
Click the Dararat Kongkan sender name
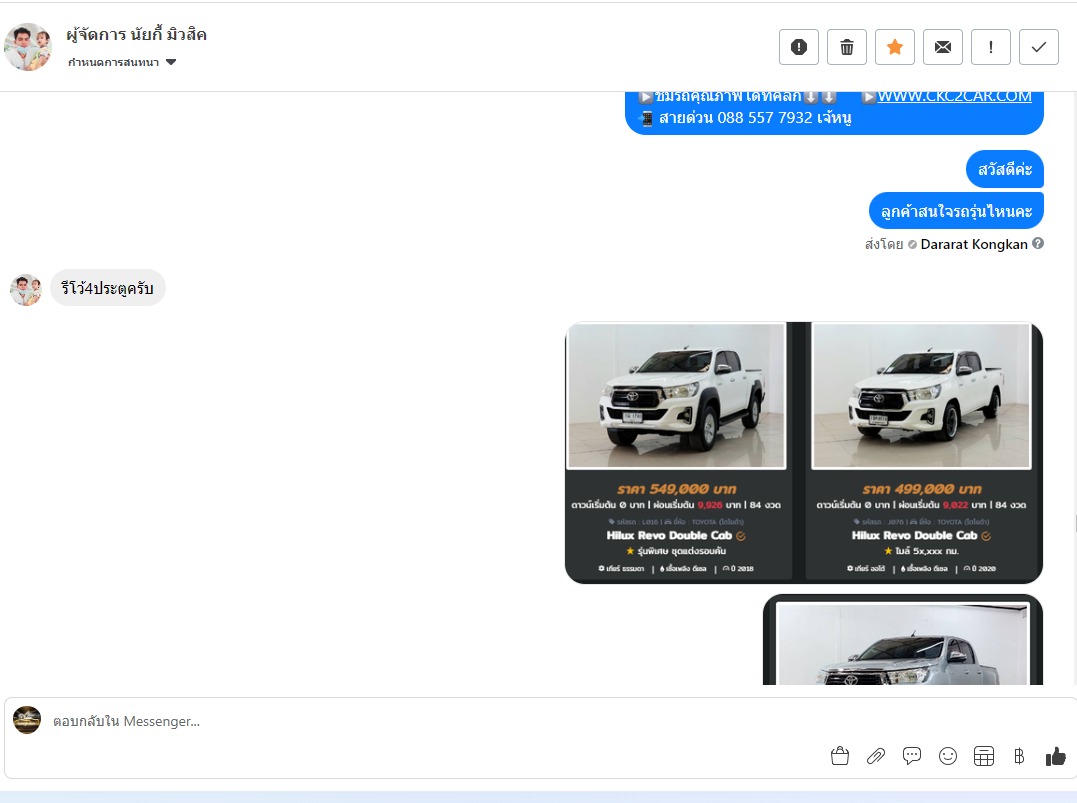click(974, 245)
